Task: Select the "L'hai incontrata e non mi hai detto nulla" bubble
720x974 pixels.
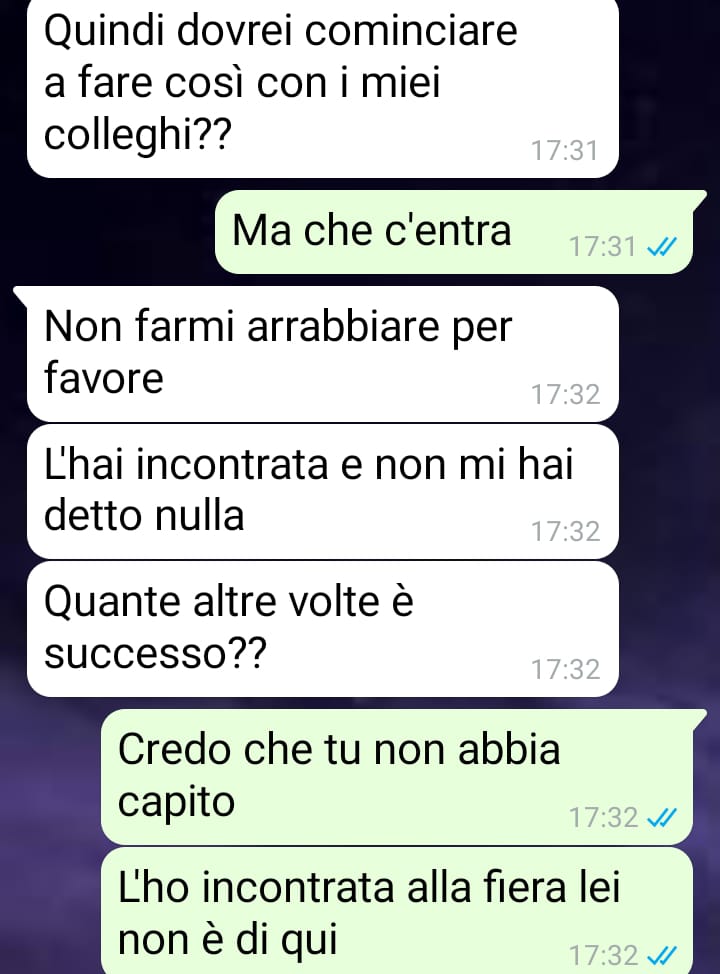Action: 322,491
